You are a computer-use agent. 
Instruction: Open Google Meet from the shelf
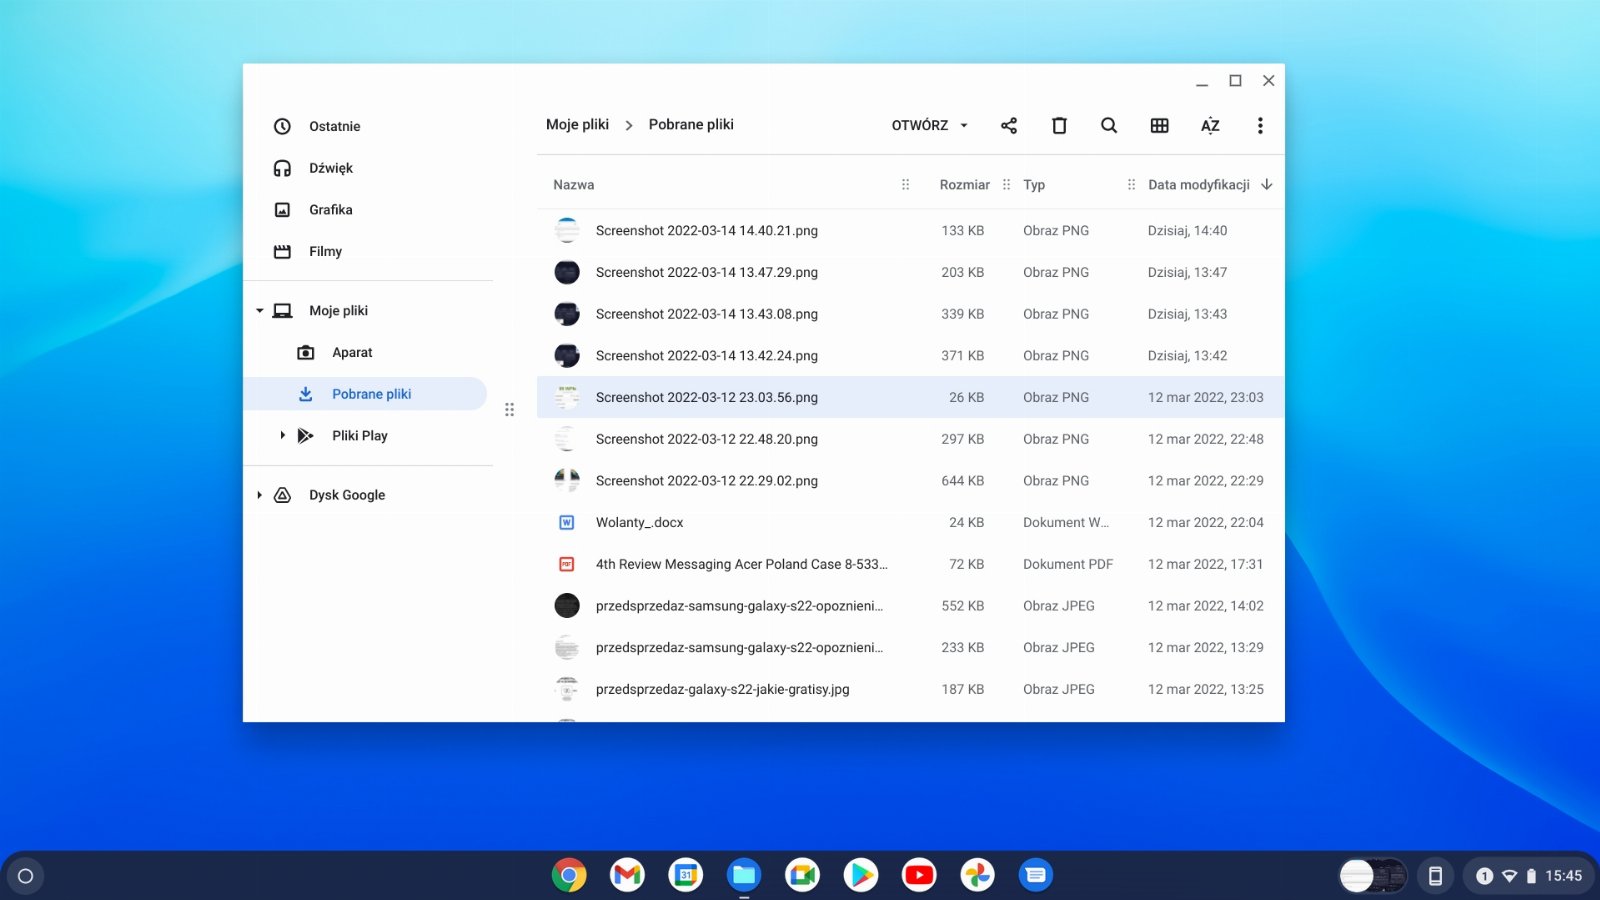tap(802, 875)
